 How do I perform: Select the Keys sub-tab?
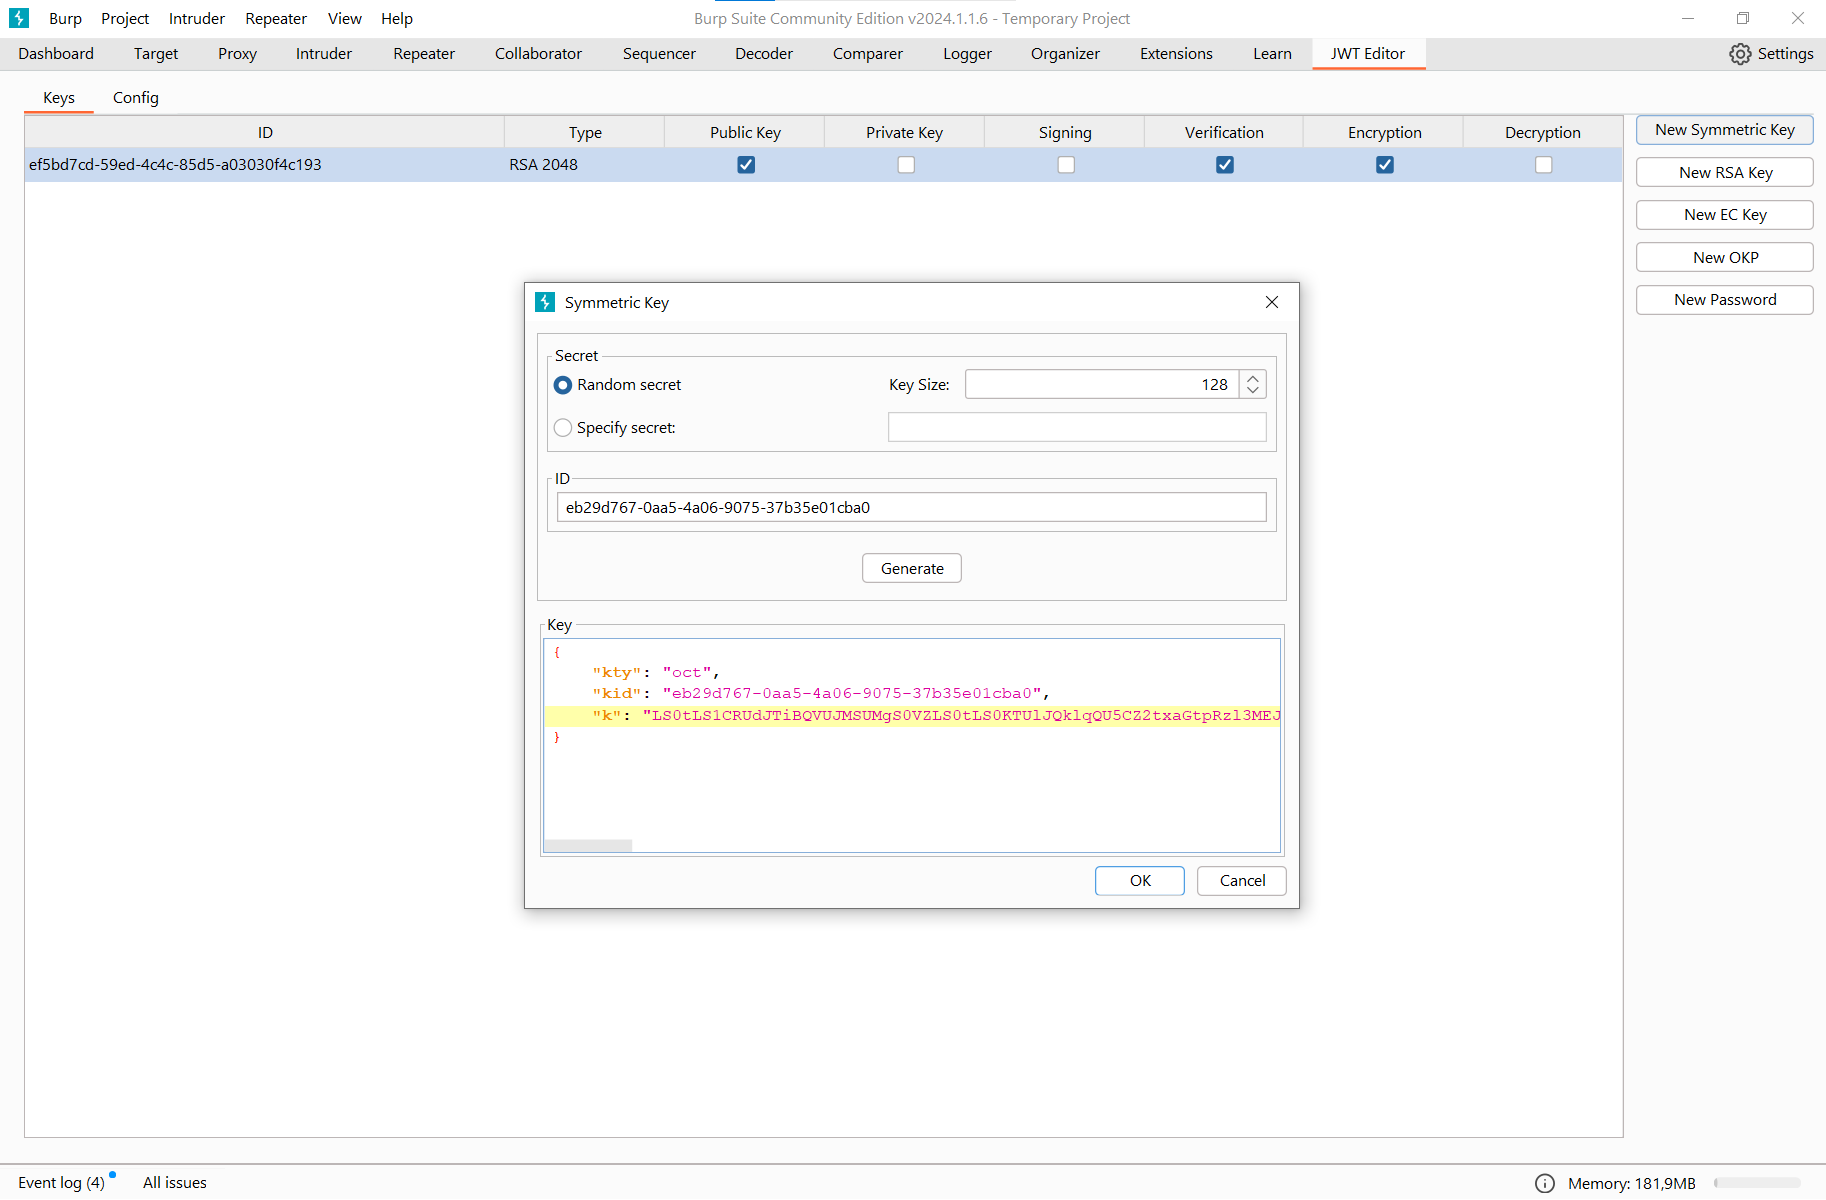click(x=59, y=98)
